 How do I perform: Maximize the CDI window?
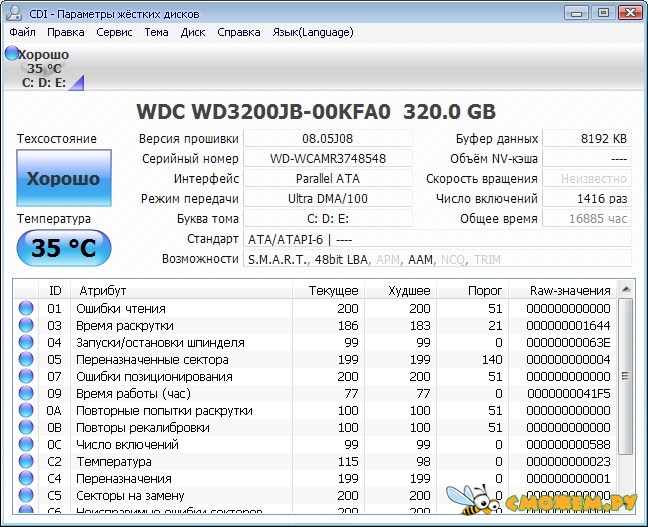click(603, 13)
